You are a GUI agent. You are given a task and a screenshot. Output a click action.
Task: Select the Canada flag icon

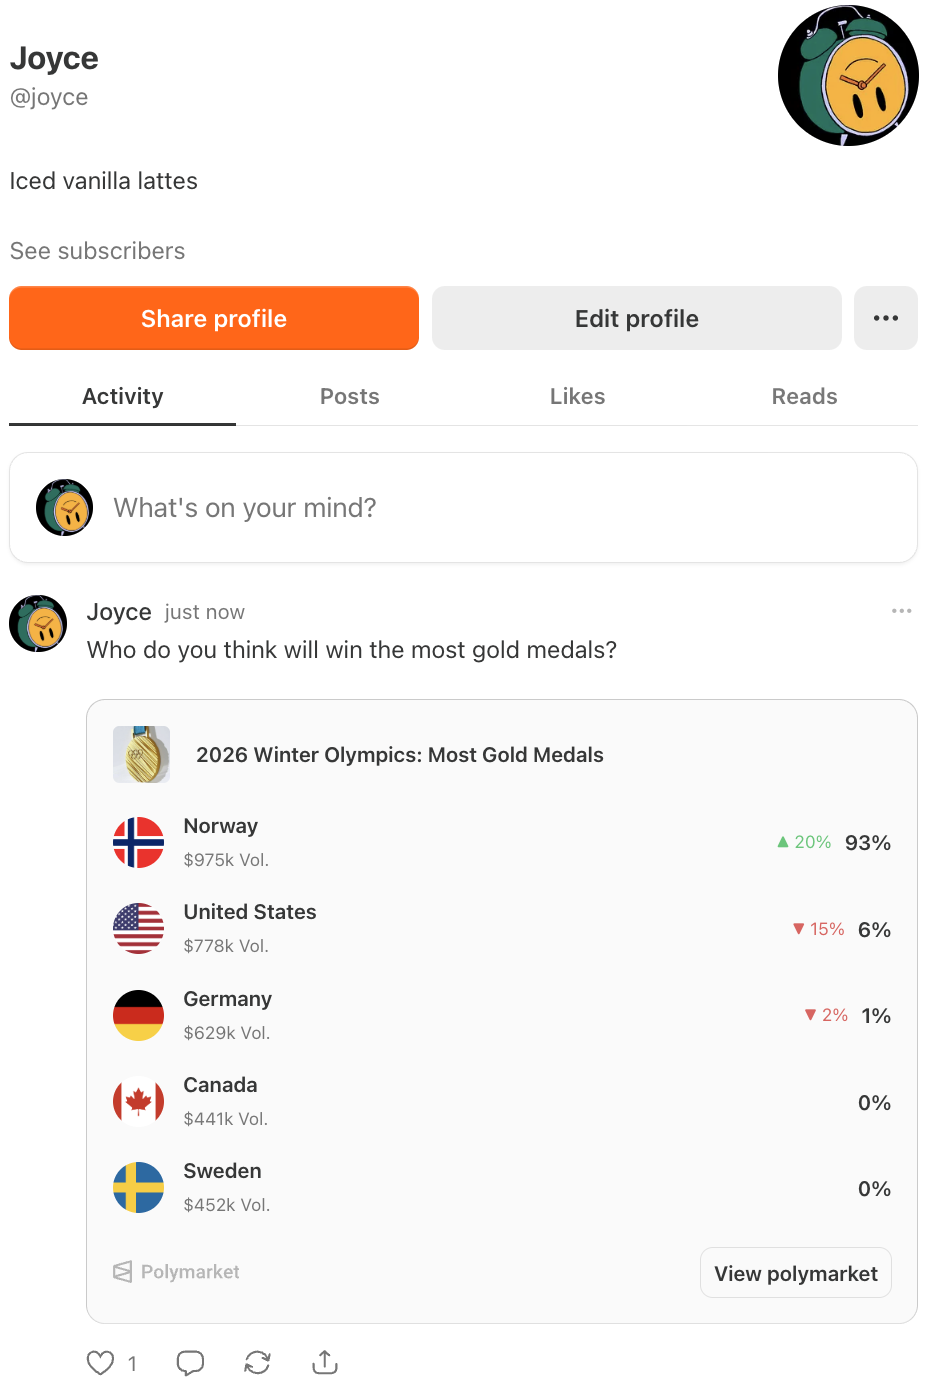point(139,1102)
